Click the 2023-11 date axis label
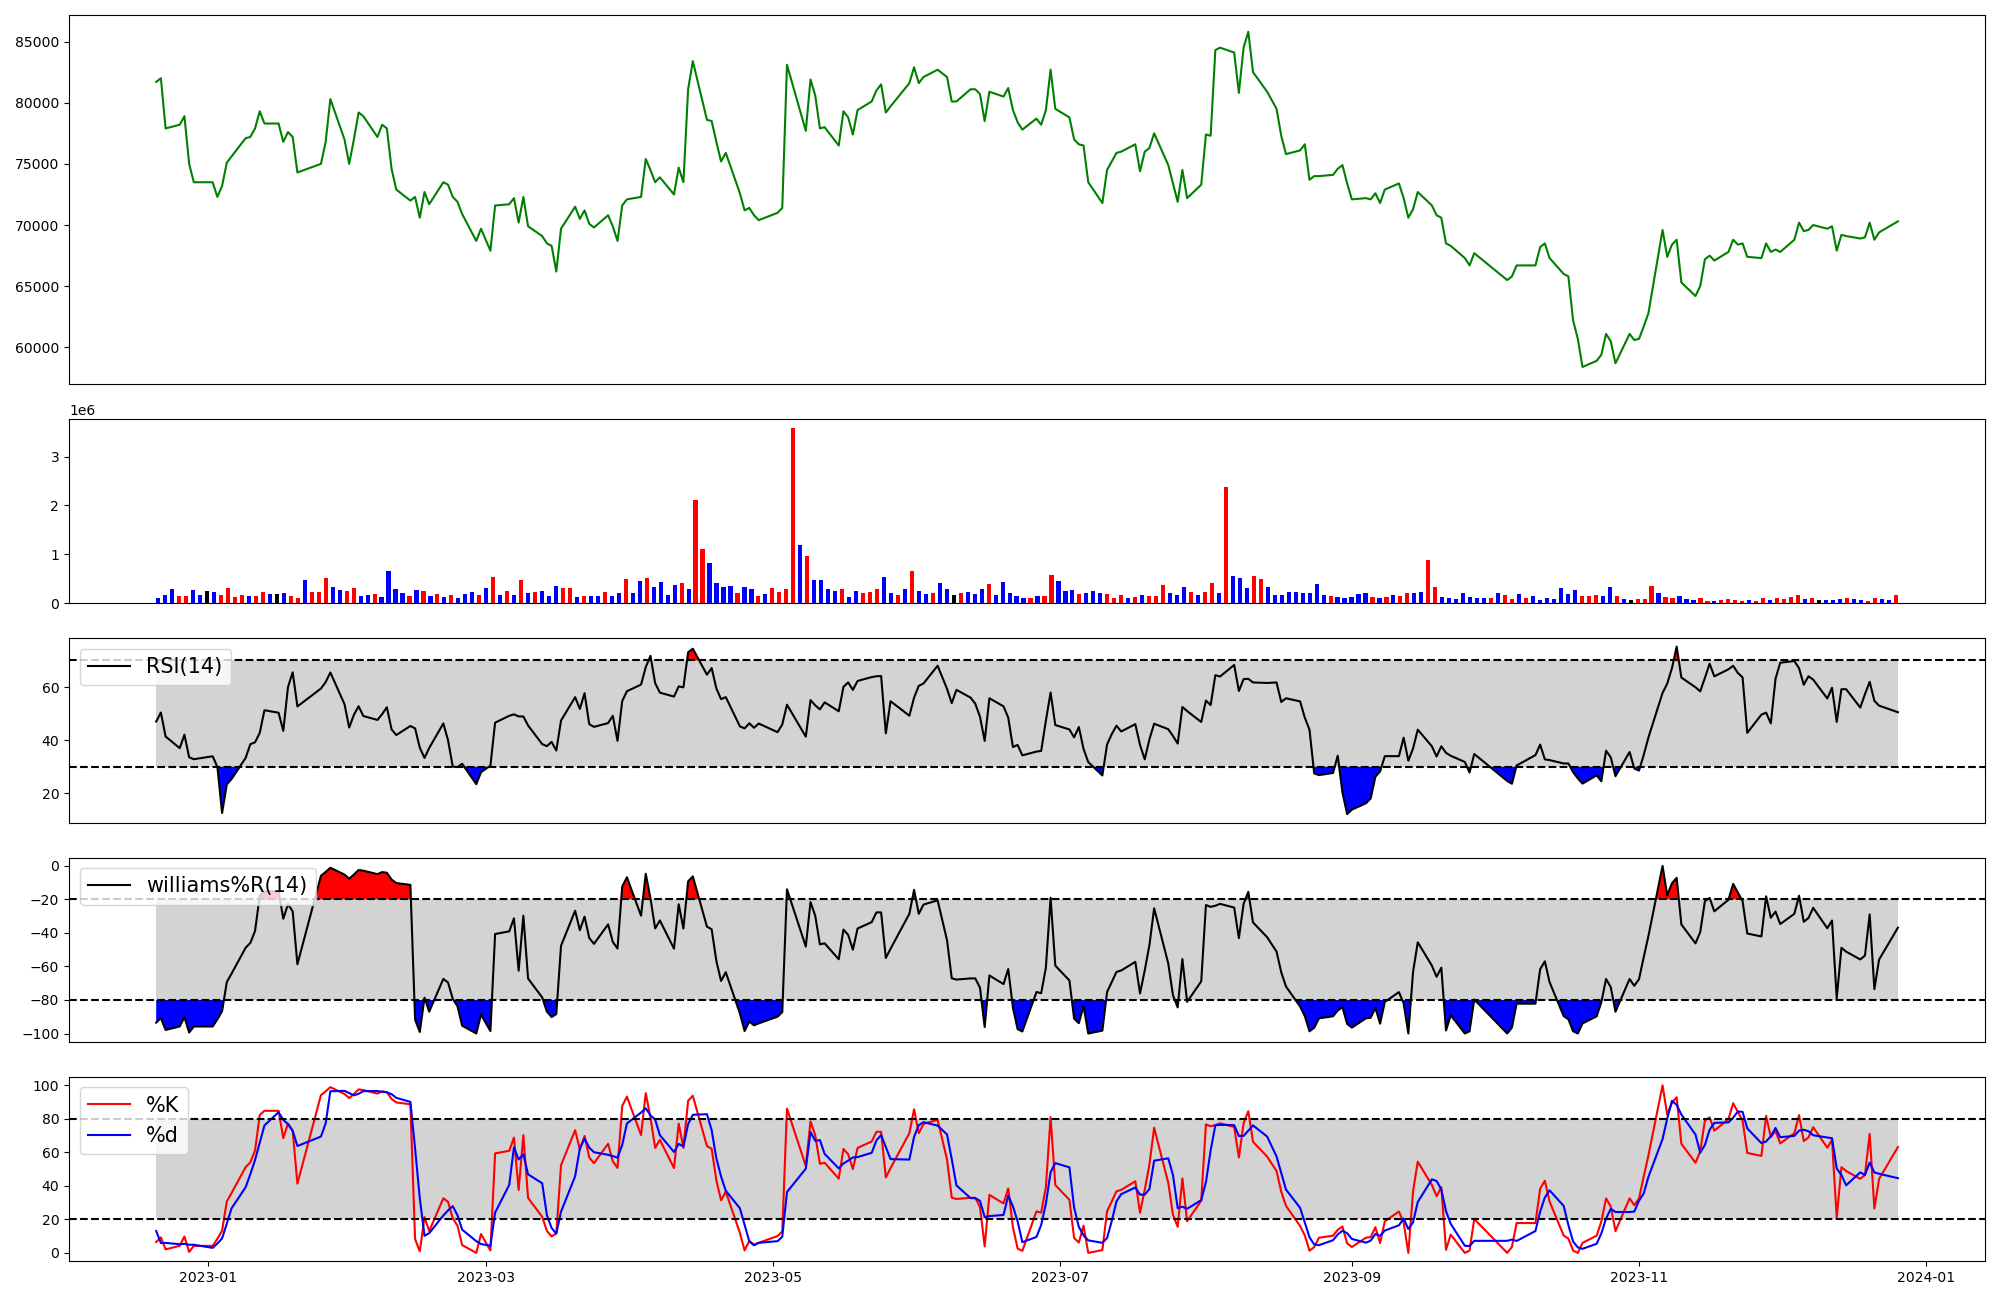The width and height of the screenshot is (2000, 1300). pyautogui.click(x=1639, y=1277)
